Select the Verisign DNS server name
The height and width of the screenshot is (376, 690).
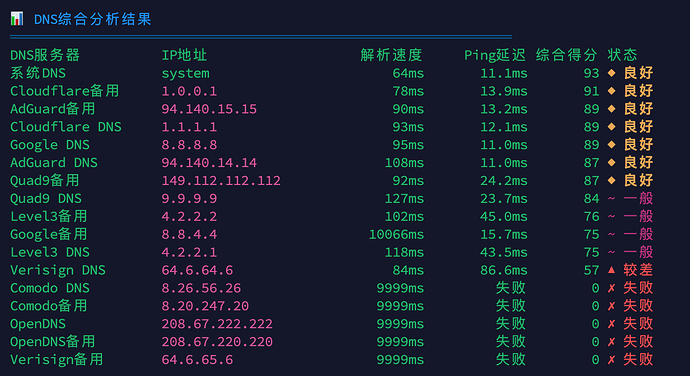click(x=58, y=270)
